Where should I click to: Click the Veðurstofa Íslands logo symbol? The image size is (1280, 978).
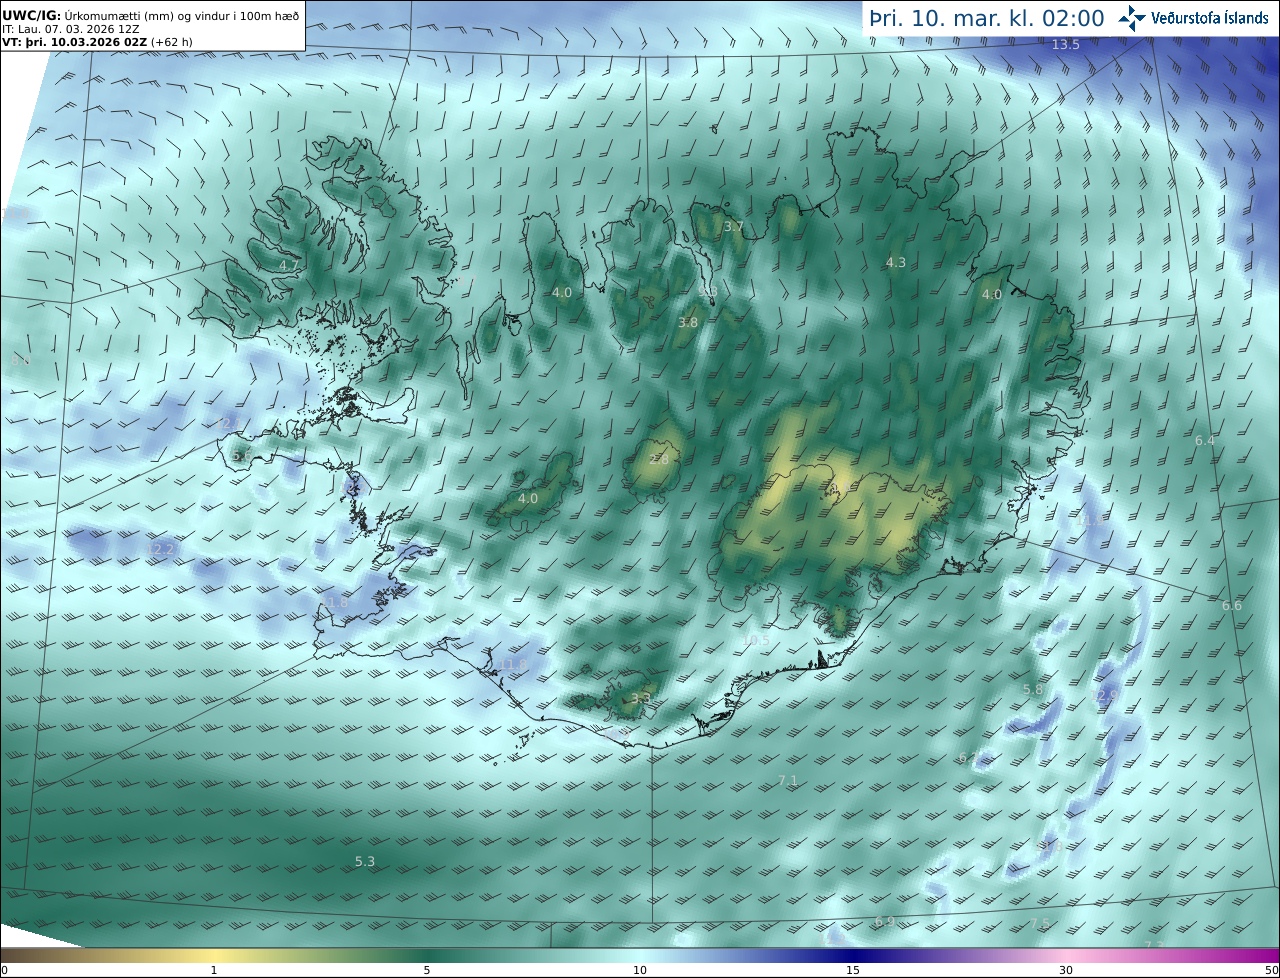tap(1132, 18)
